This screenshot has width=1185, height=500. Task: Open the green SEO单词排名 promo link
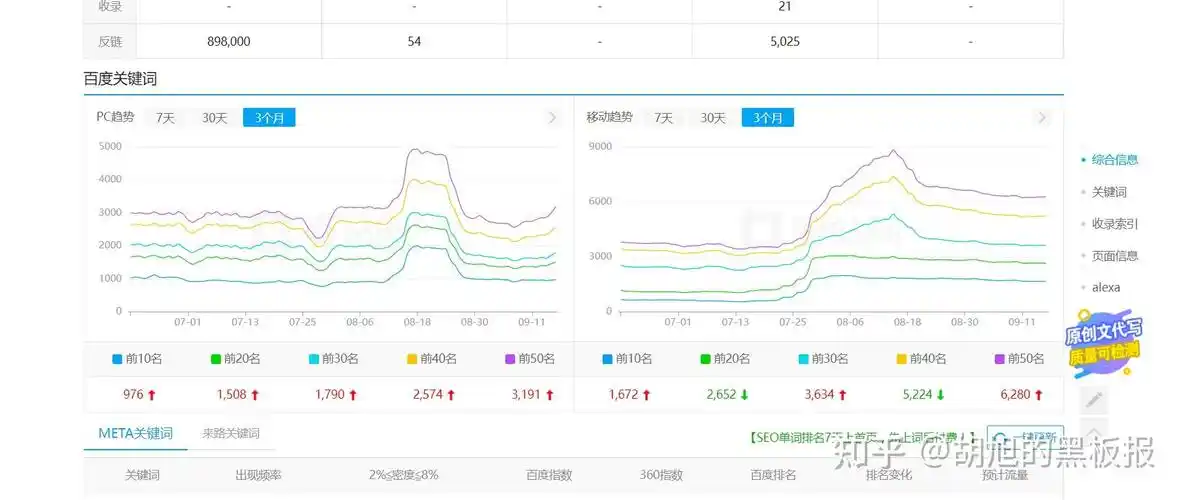(862, 437)
